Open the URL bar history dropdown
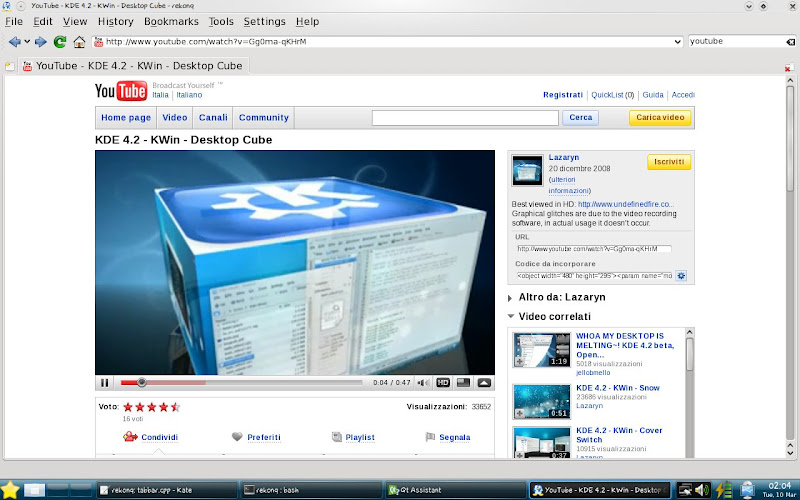This screenshot has width=800, height=500. click(x=678, y=42)
